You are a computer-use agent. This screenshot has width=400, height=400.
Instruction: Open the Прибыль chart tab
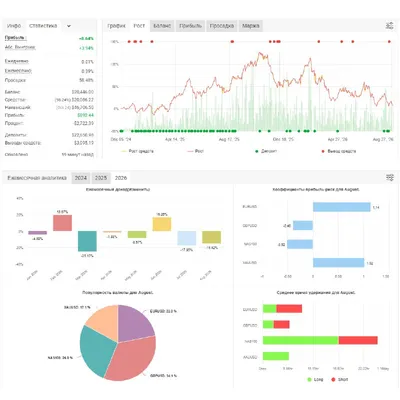[190, 26]
